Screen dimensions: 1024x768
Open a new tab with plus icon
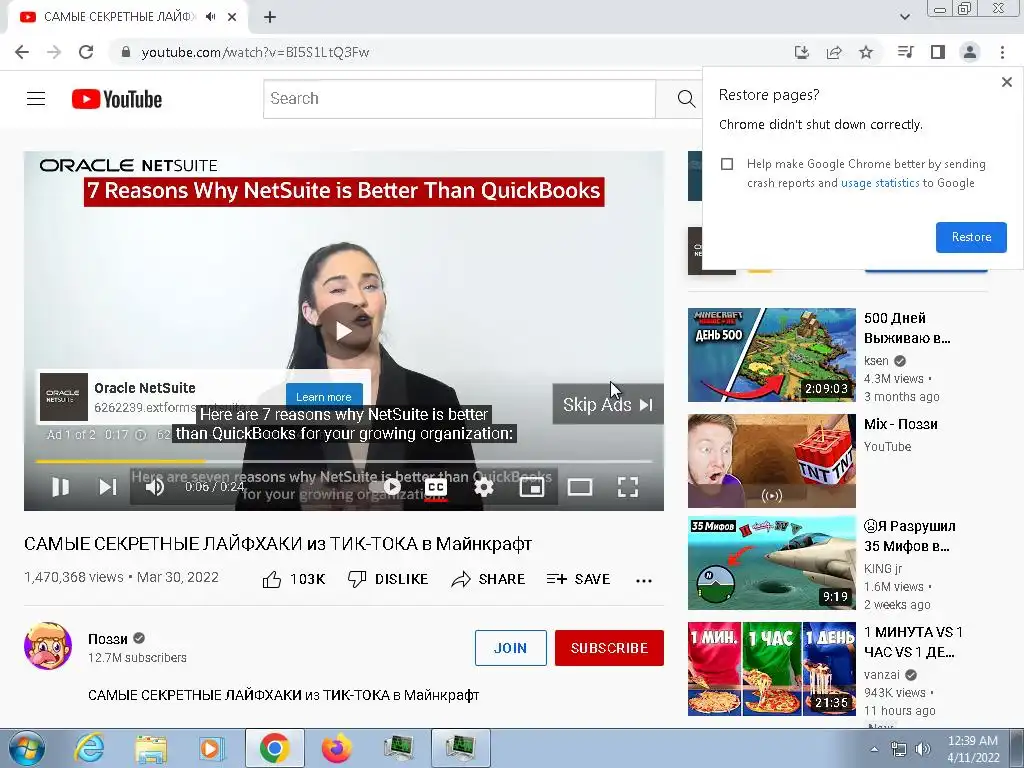click(x=270, y=17)
